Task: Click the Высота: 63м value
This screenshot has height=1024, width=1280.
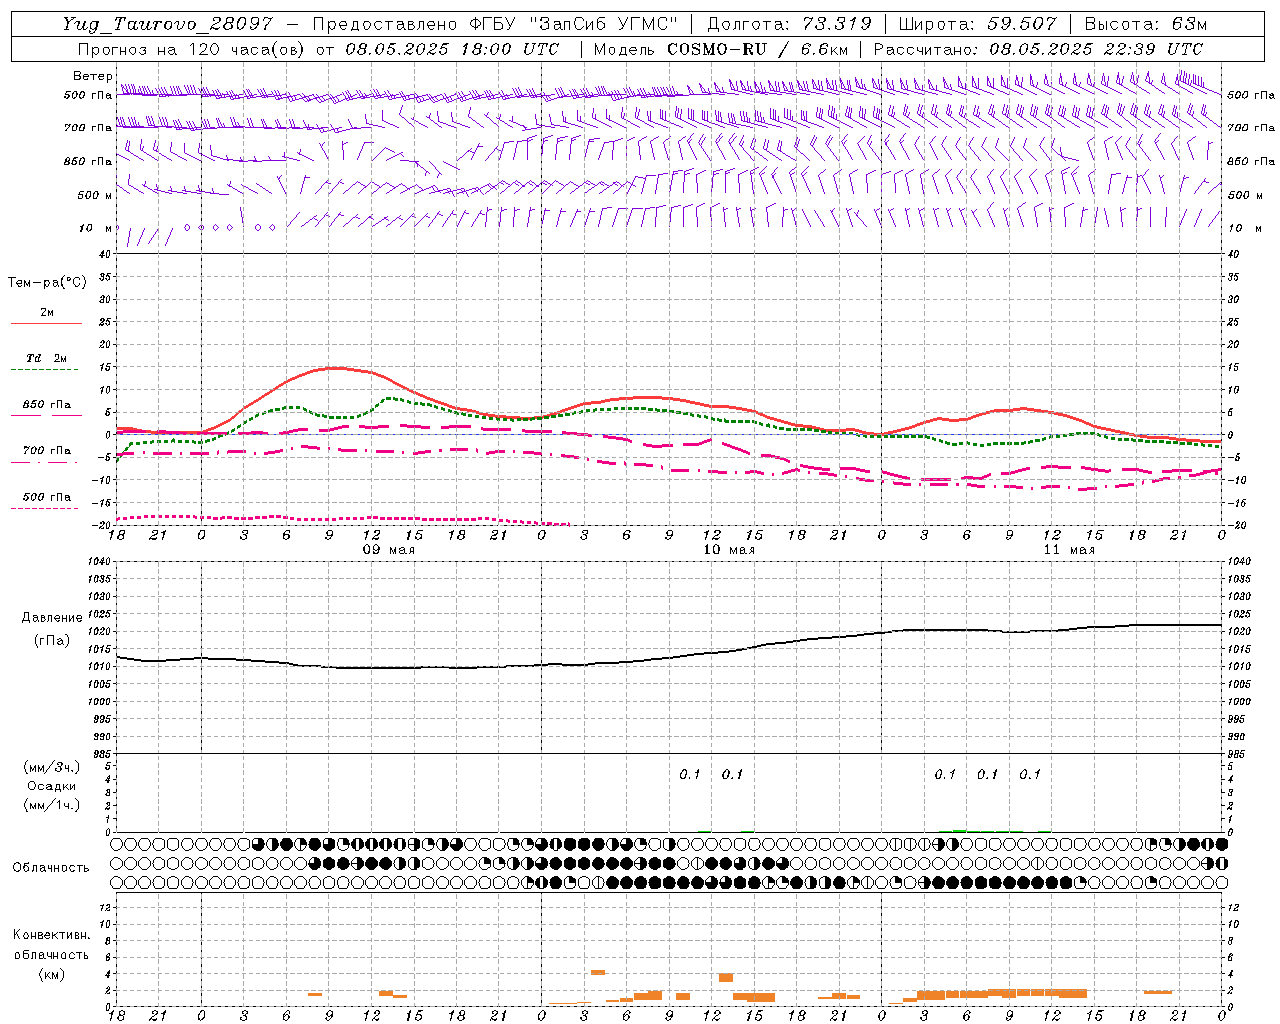Action: tap(1146, 24)
